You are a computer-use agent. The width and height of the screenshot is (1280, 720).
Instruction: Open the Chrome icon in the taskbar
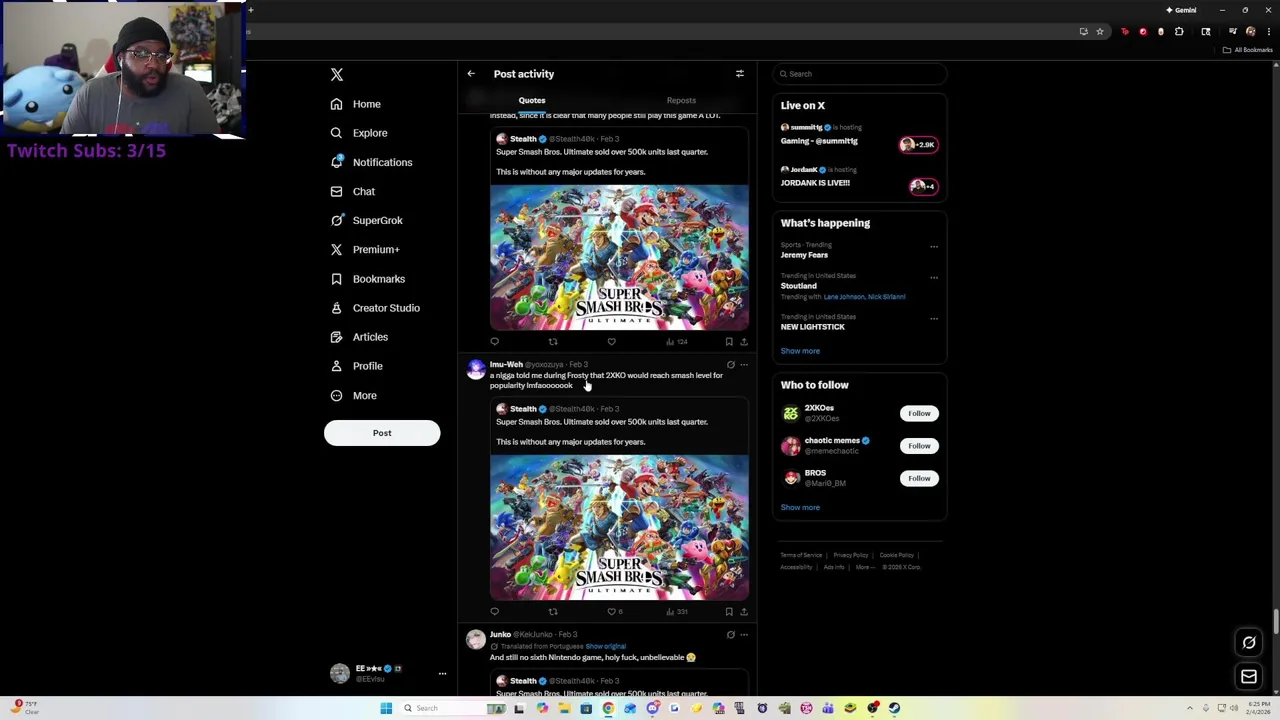pyautogui.click(x=608, y=709)
